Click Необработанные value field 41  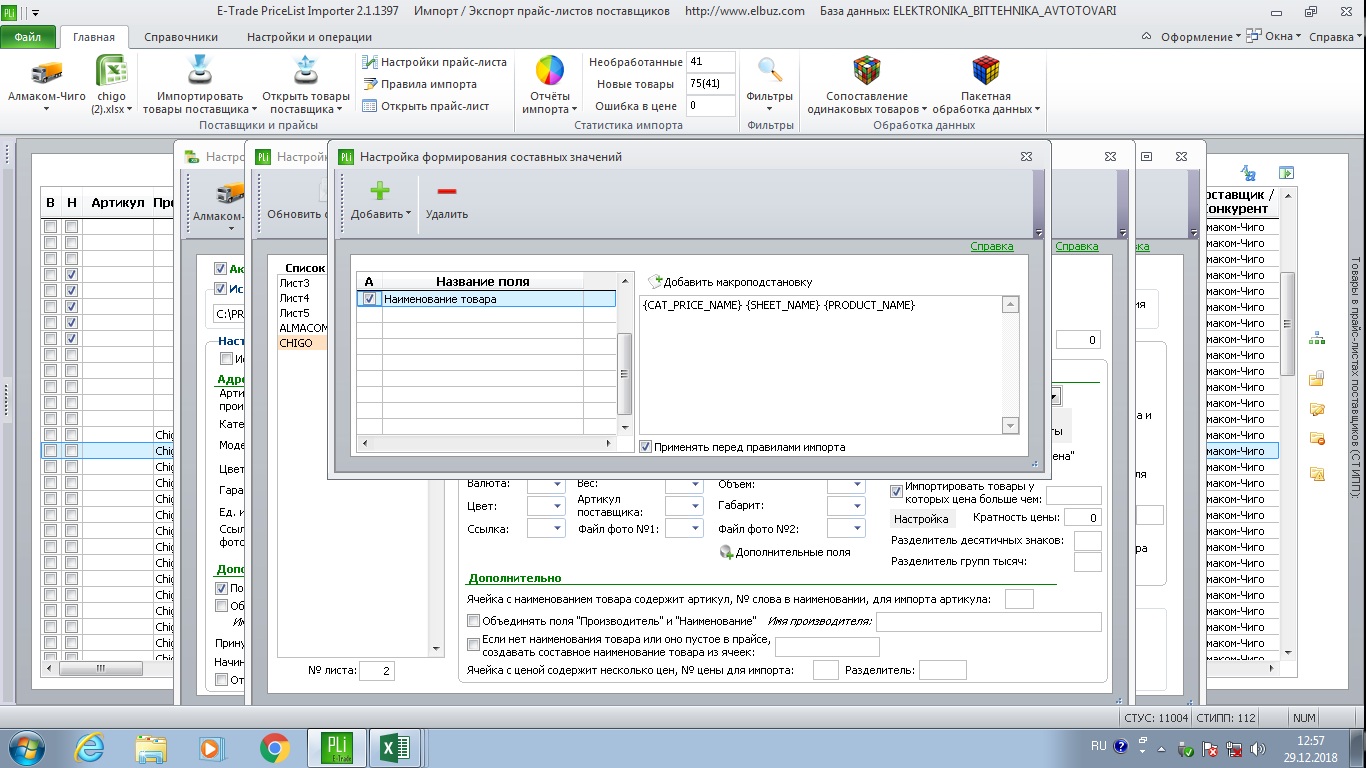[x=711, y=62]
